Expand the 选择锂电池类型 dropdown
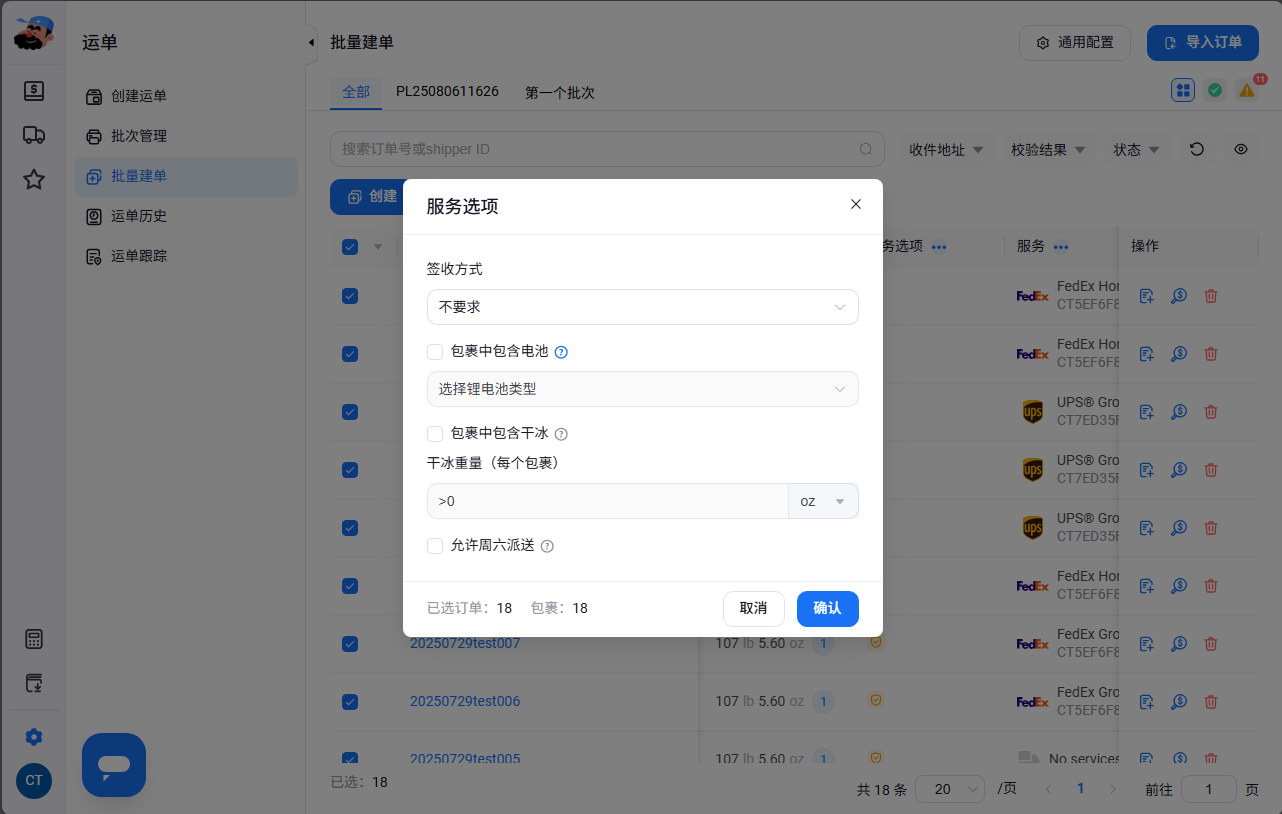The width and height of the screenshot is (1282, 814). point(643,389)
